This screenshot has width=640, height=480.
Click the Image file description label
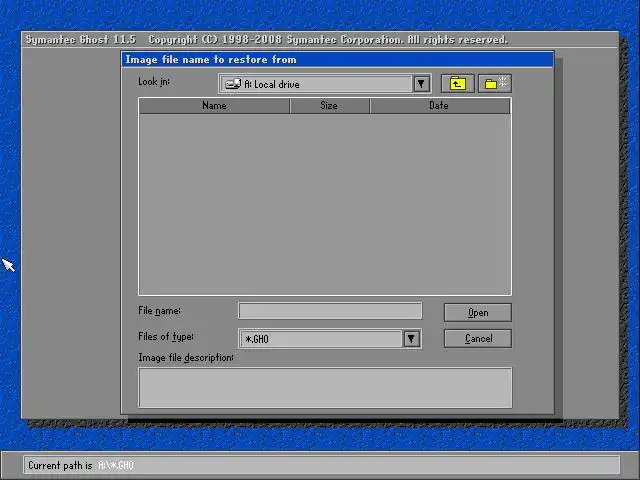click(186, 358)
